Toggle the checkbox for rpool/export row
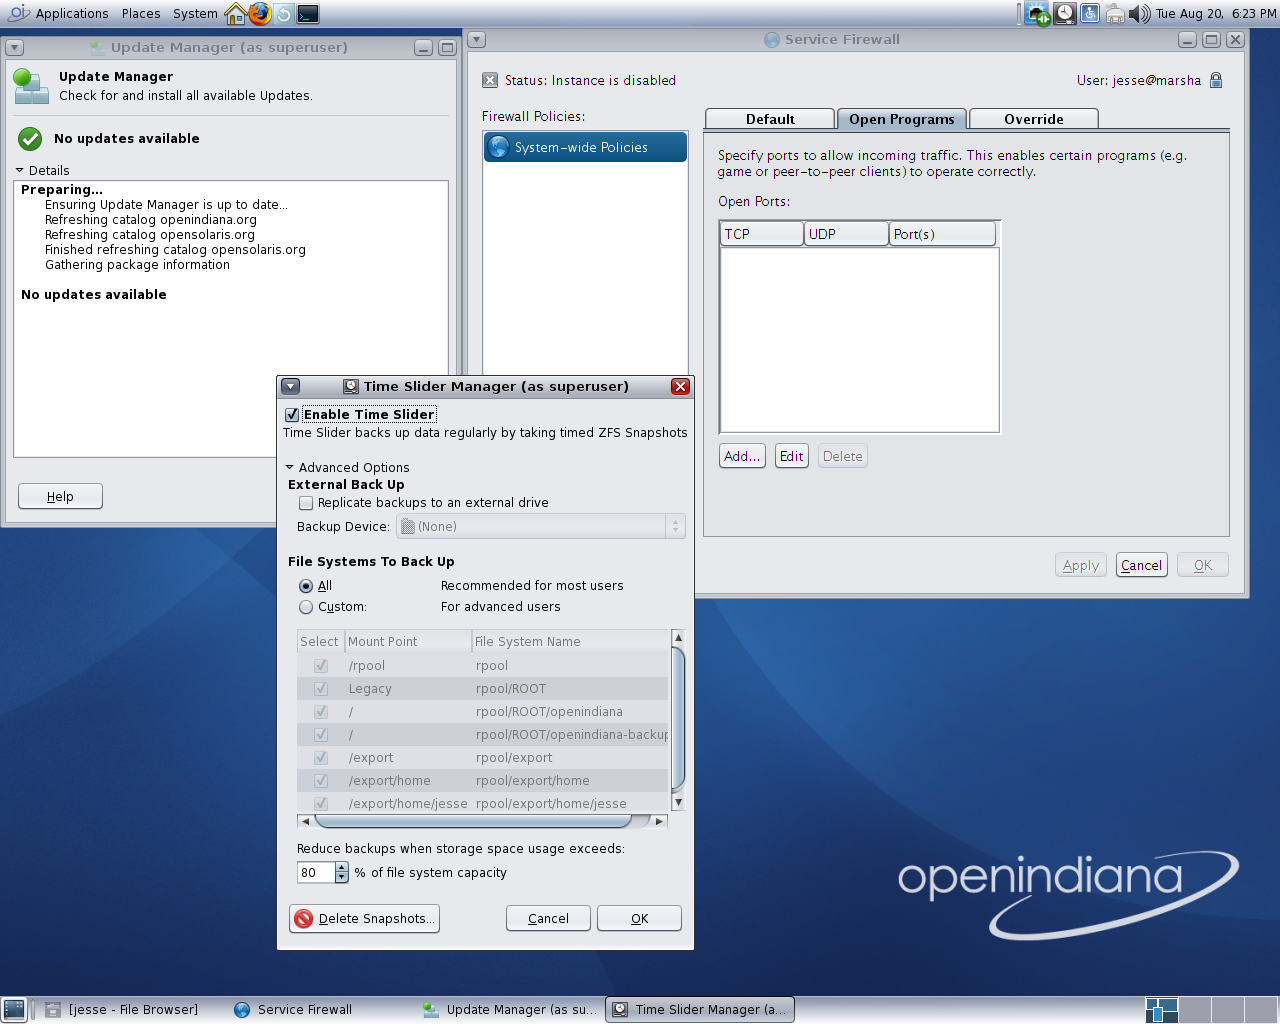 click(x=321, y=758)
